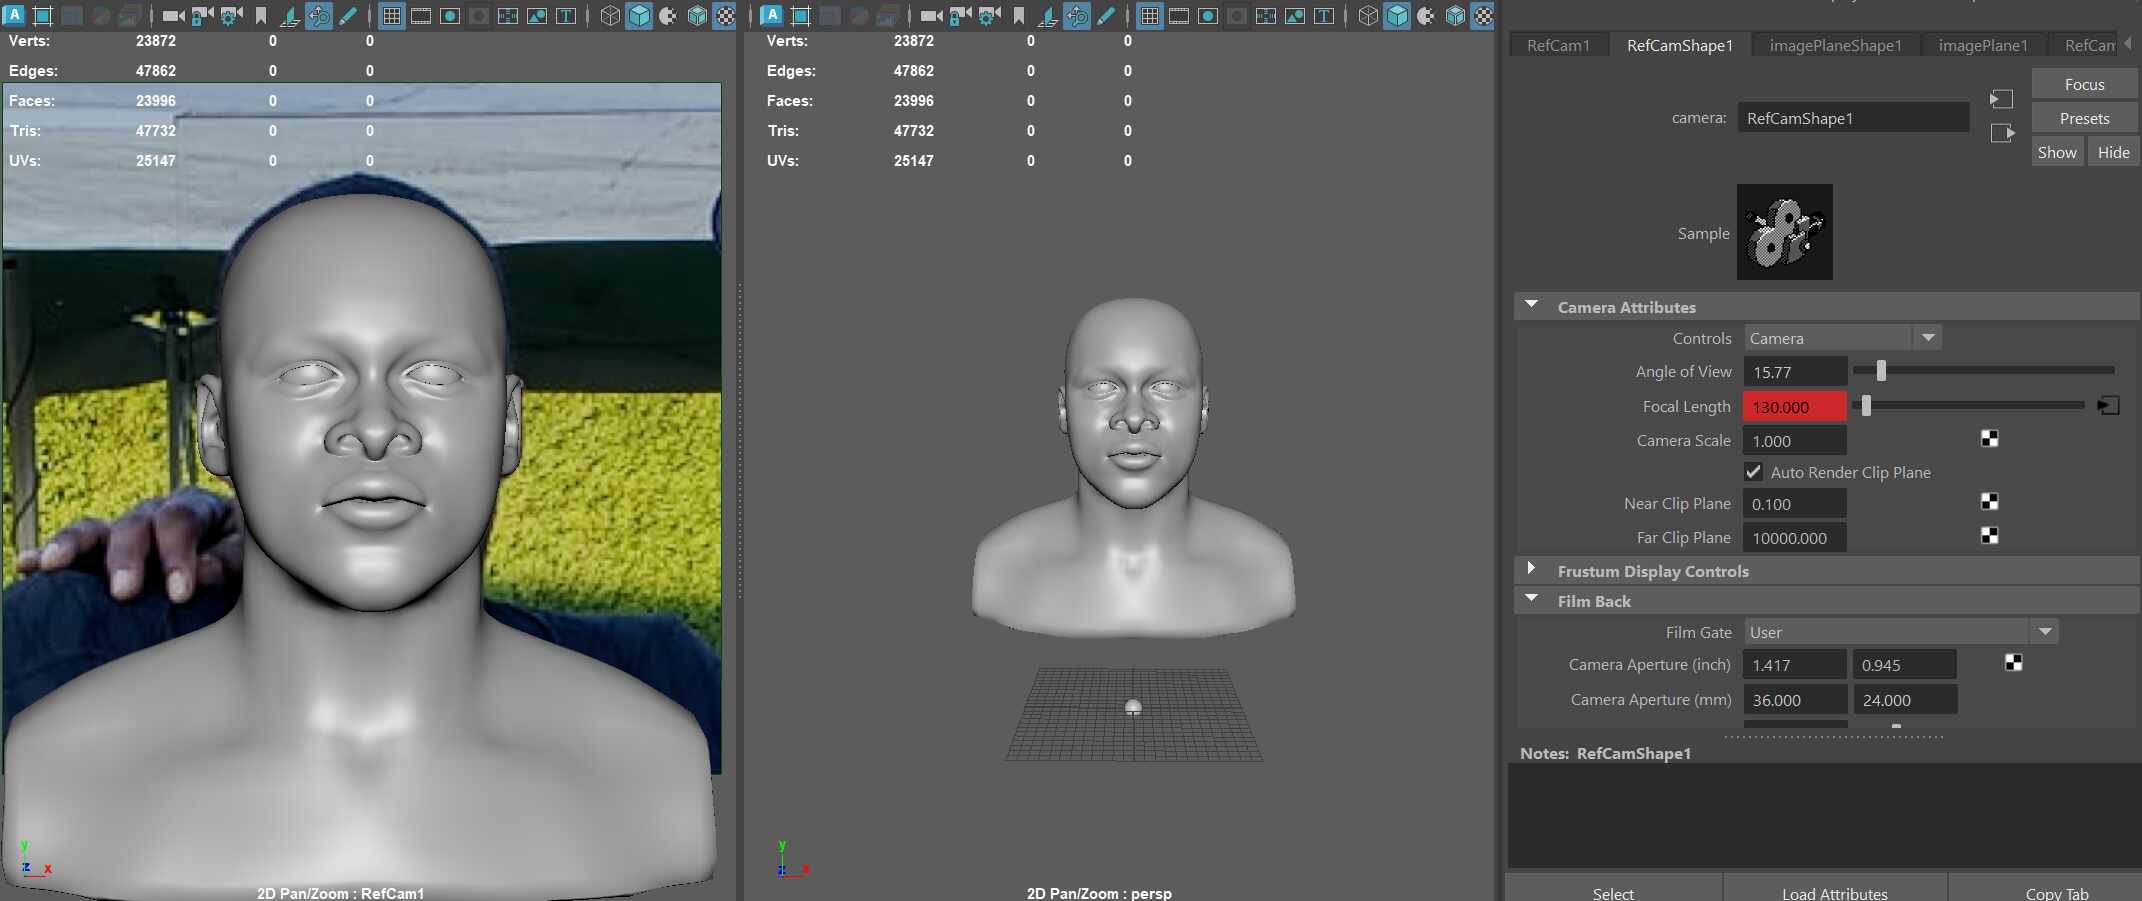Click the Presets button
The height and width of the screenshot is (901, 2142).
click(2084, 118)
